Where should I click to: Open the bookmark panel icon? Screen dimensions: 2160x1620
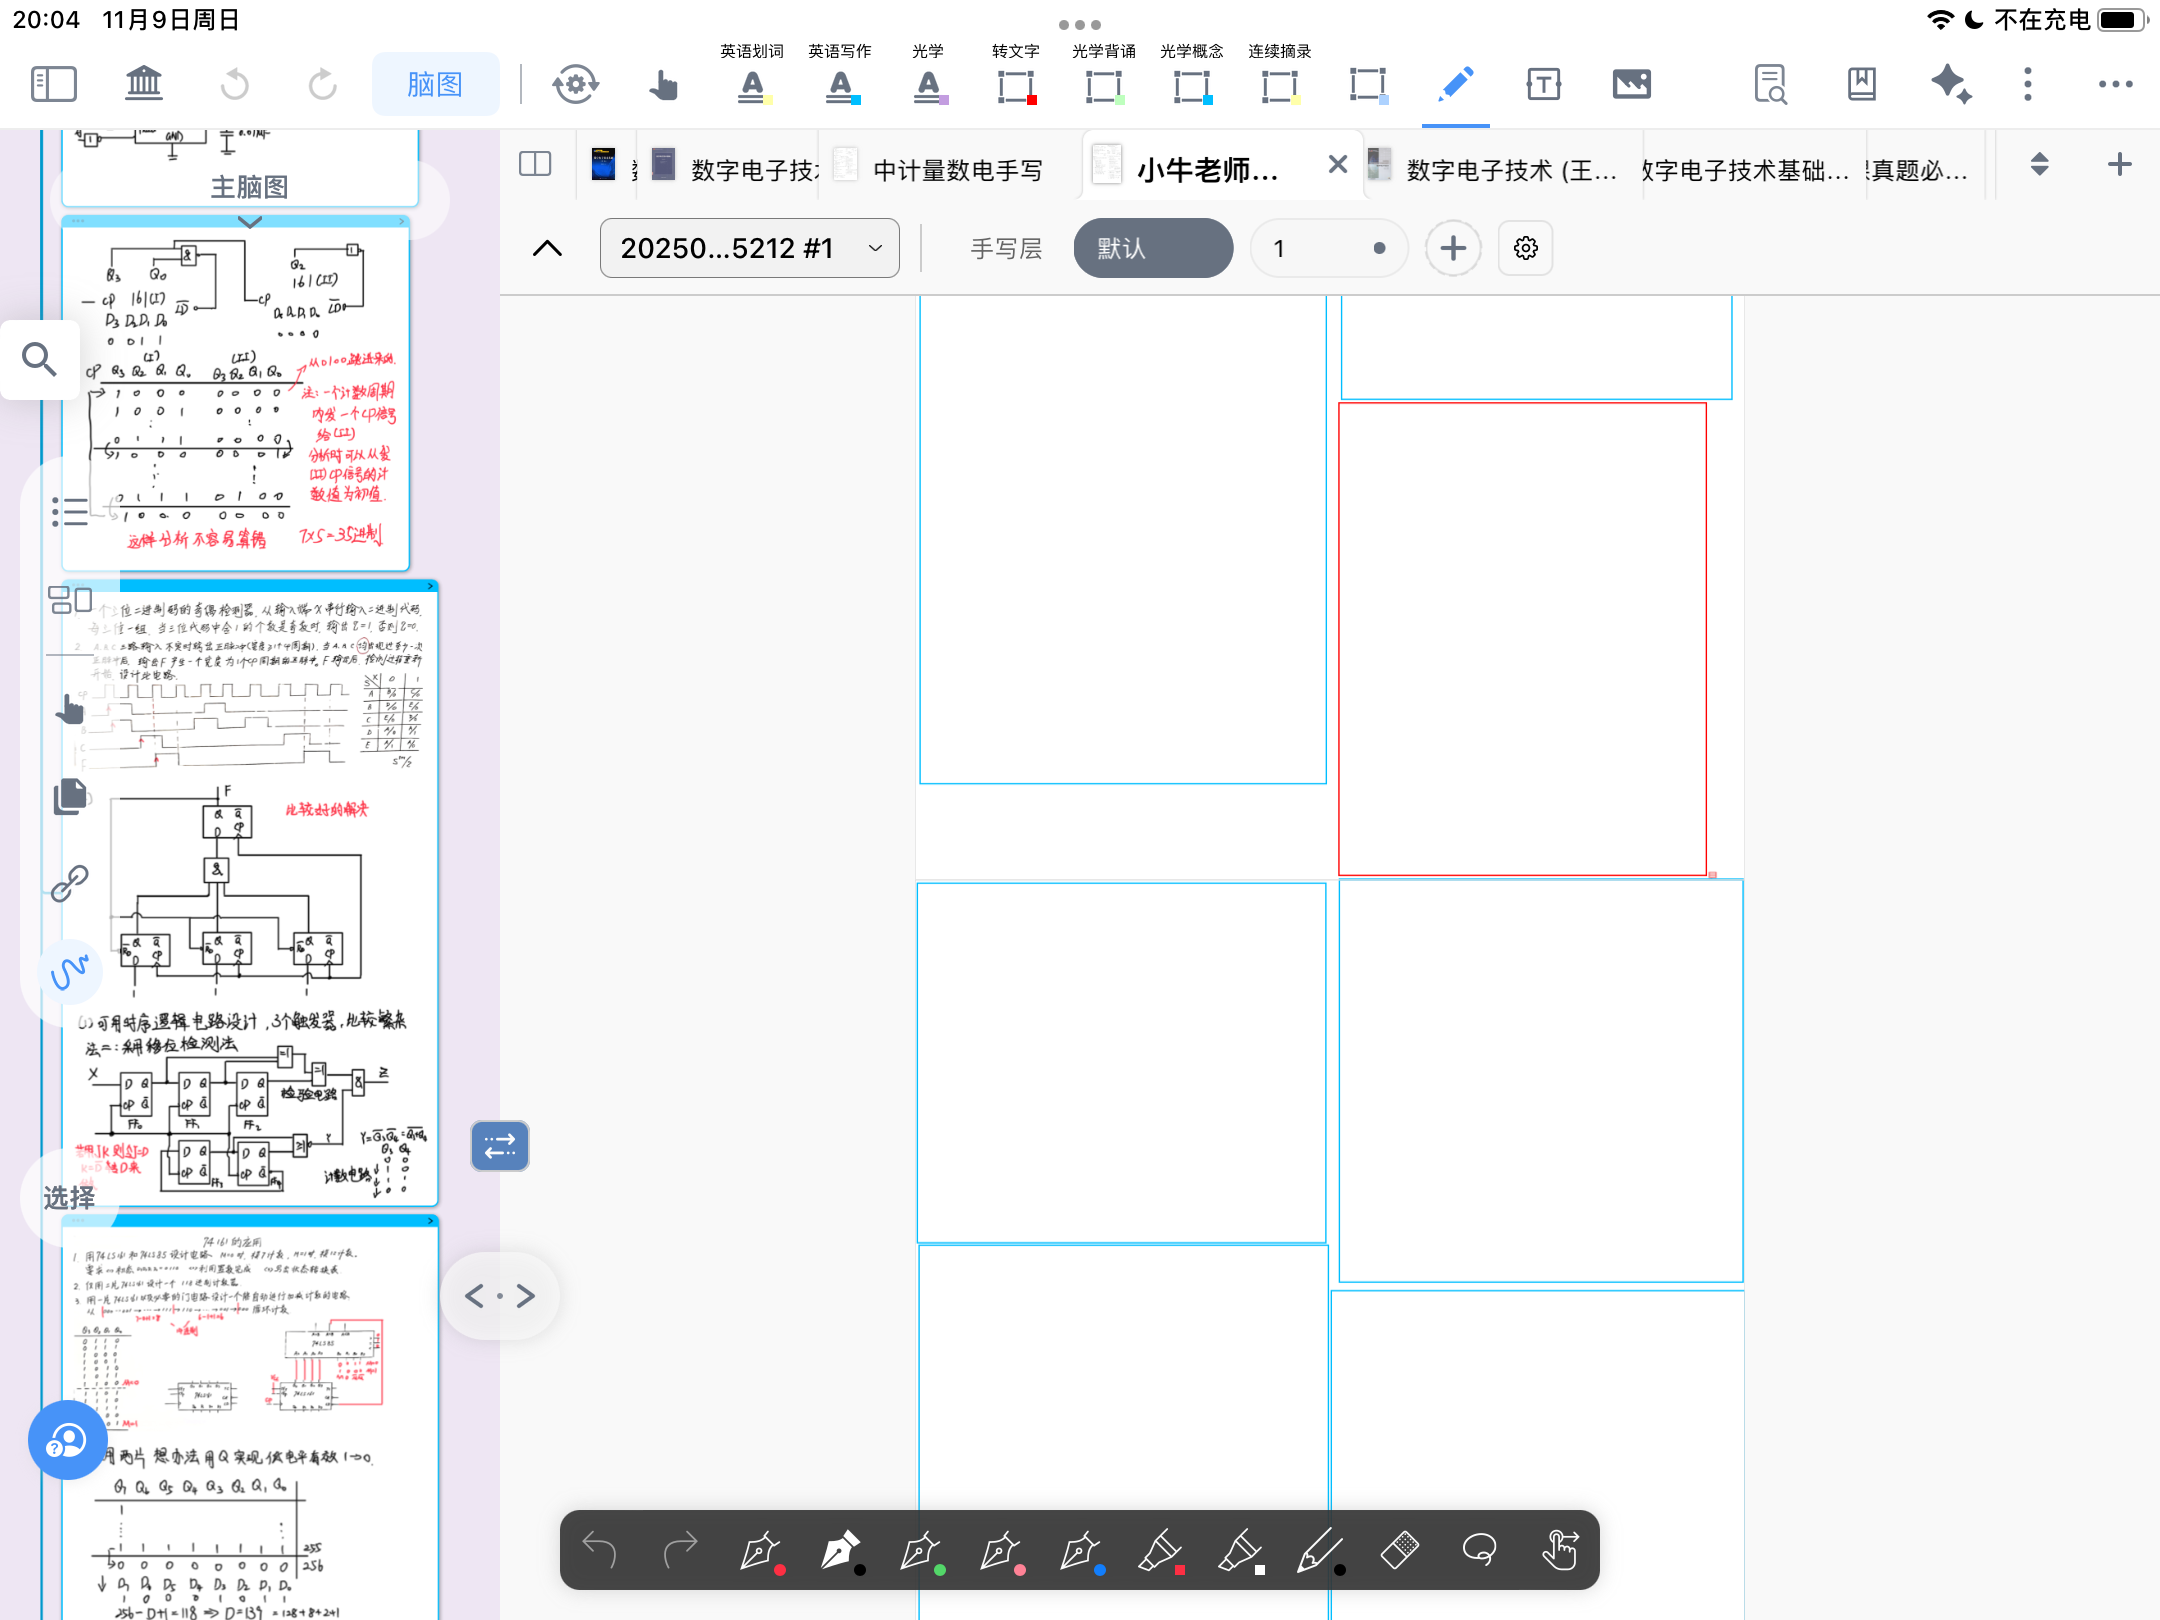pyautogui.click(x=1861, y=84)
